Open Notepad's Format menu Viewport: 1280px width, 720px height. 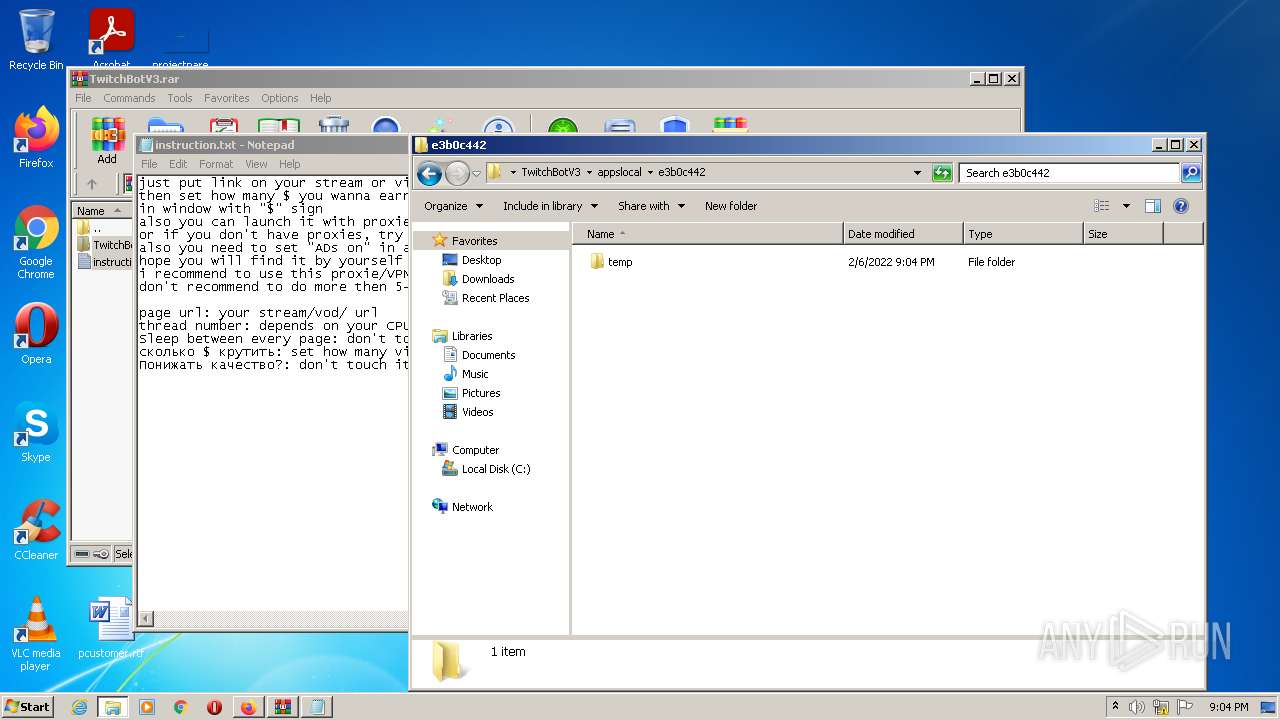click(215, 164)
